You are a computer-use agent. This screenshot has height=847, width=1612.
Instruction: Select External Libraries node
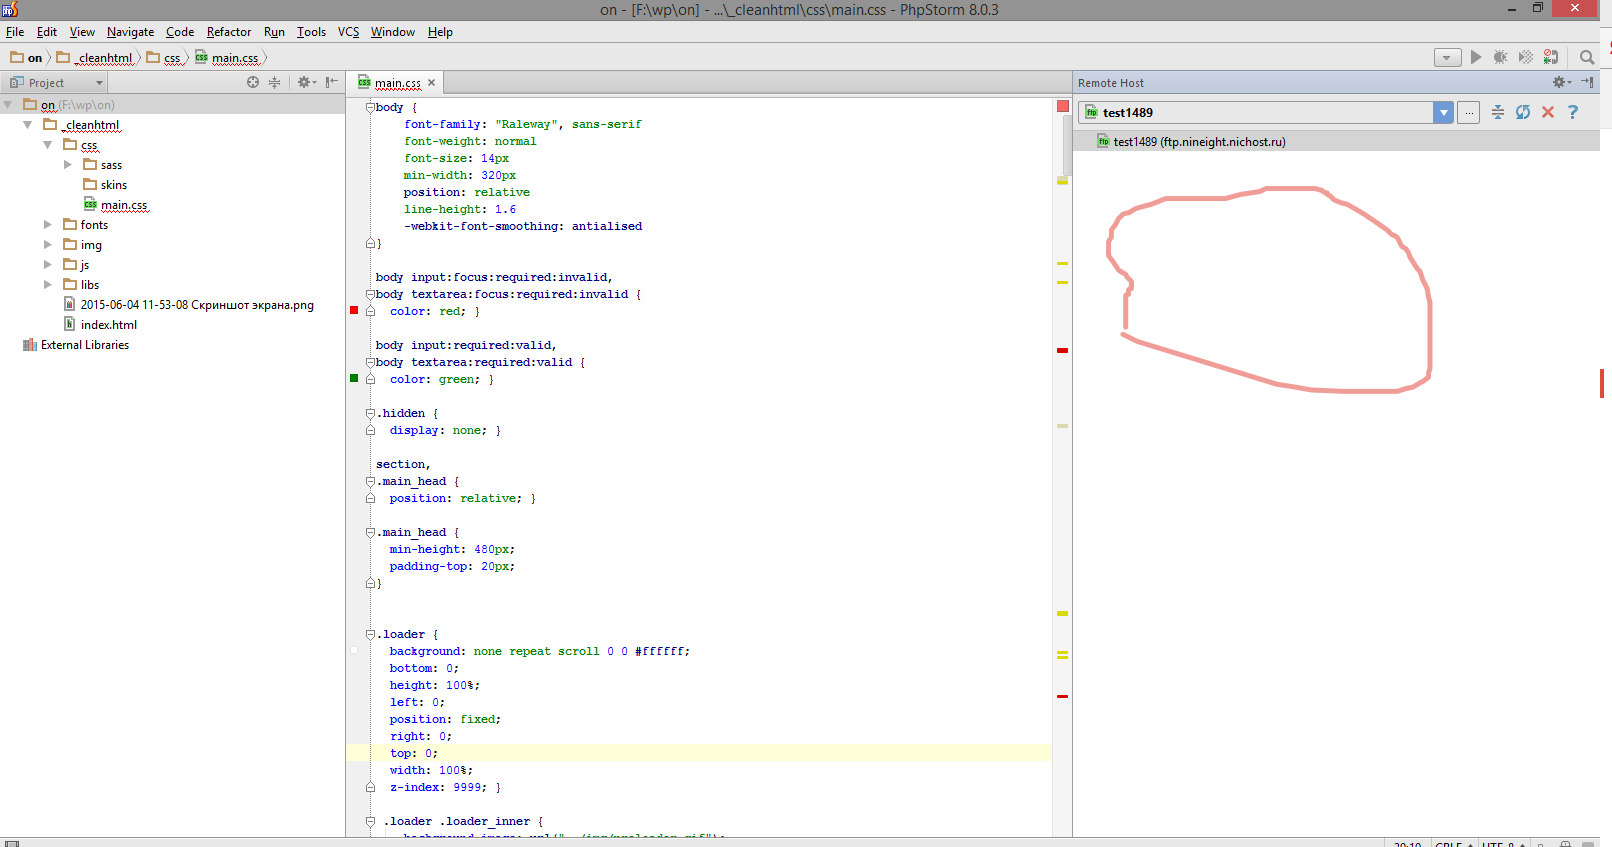point(76,345)
